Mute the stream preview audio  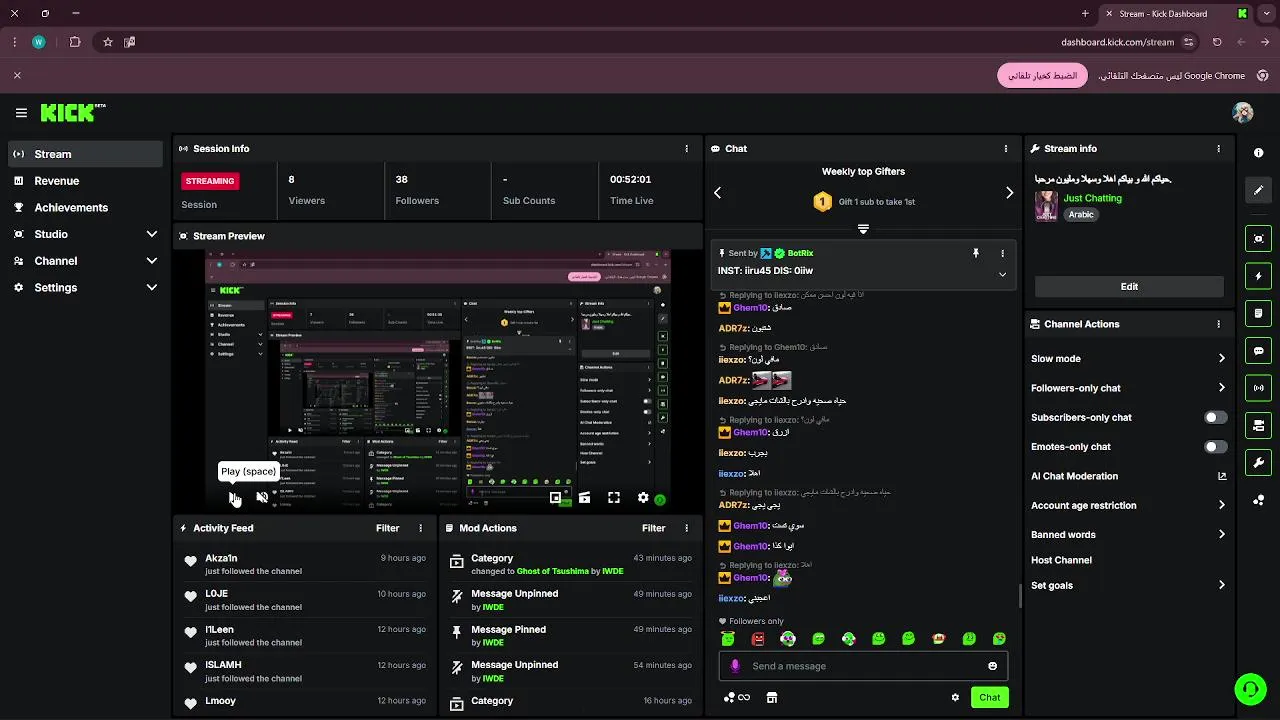tap(262, 497)
